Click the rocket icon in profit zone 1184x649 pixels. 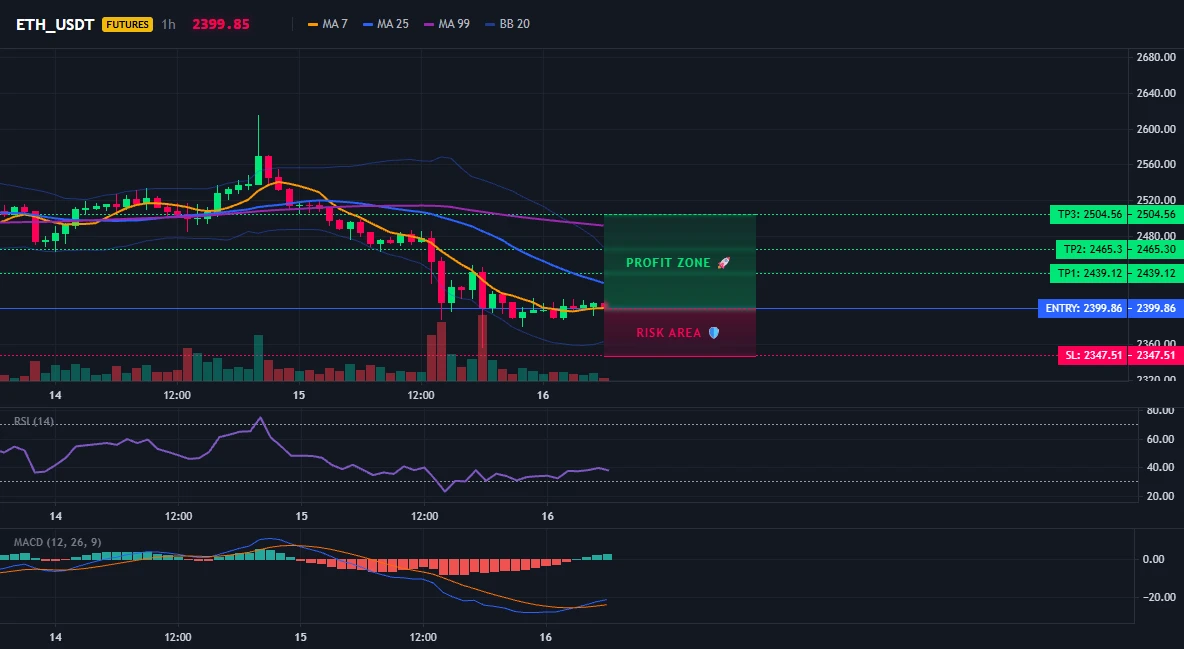(x=723, y=263)
